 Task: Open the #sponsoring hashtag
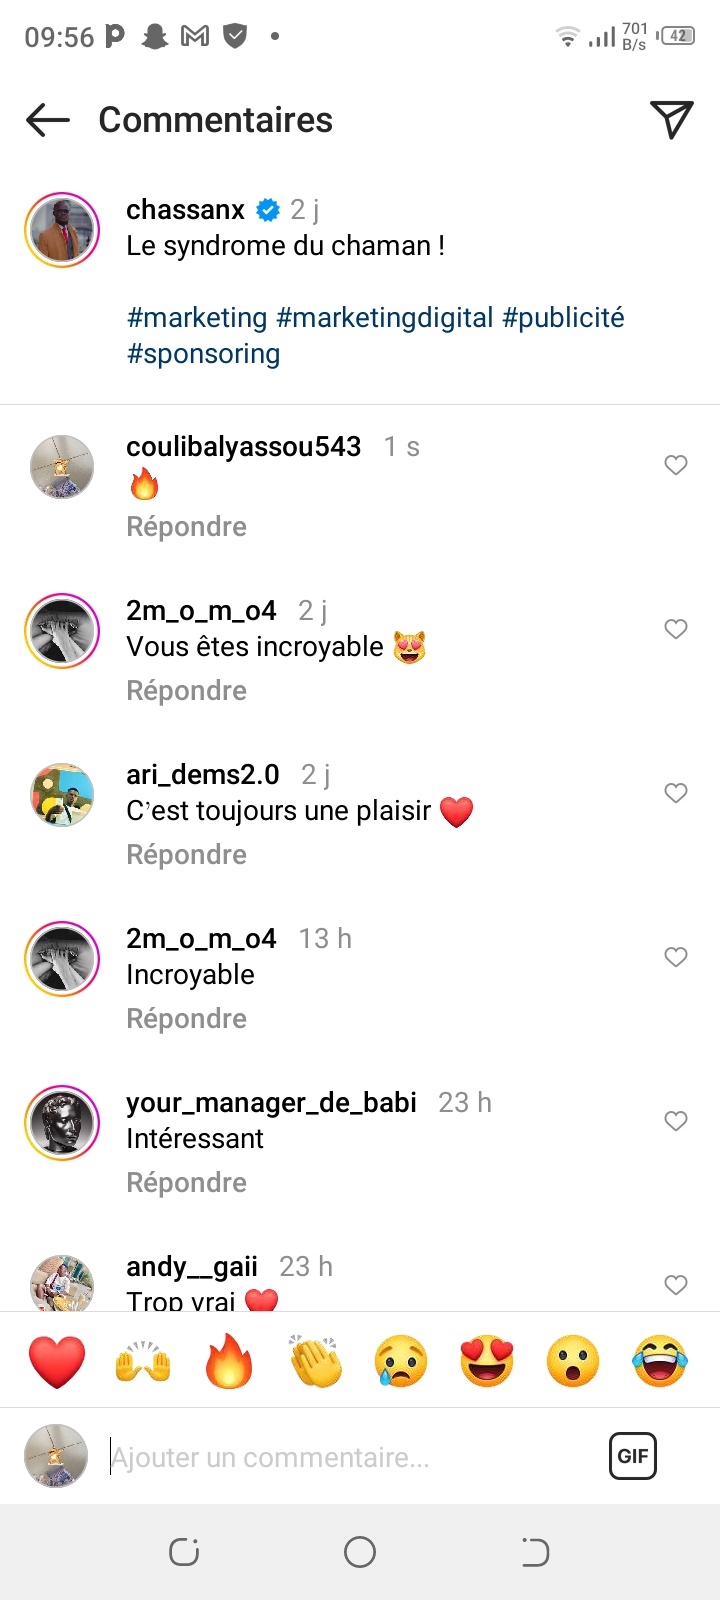click(x=204, y=354)
